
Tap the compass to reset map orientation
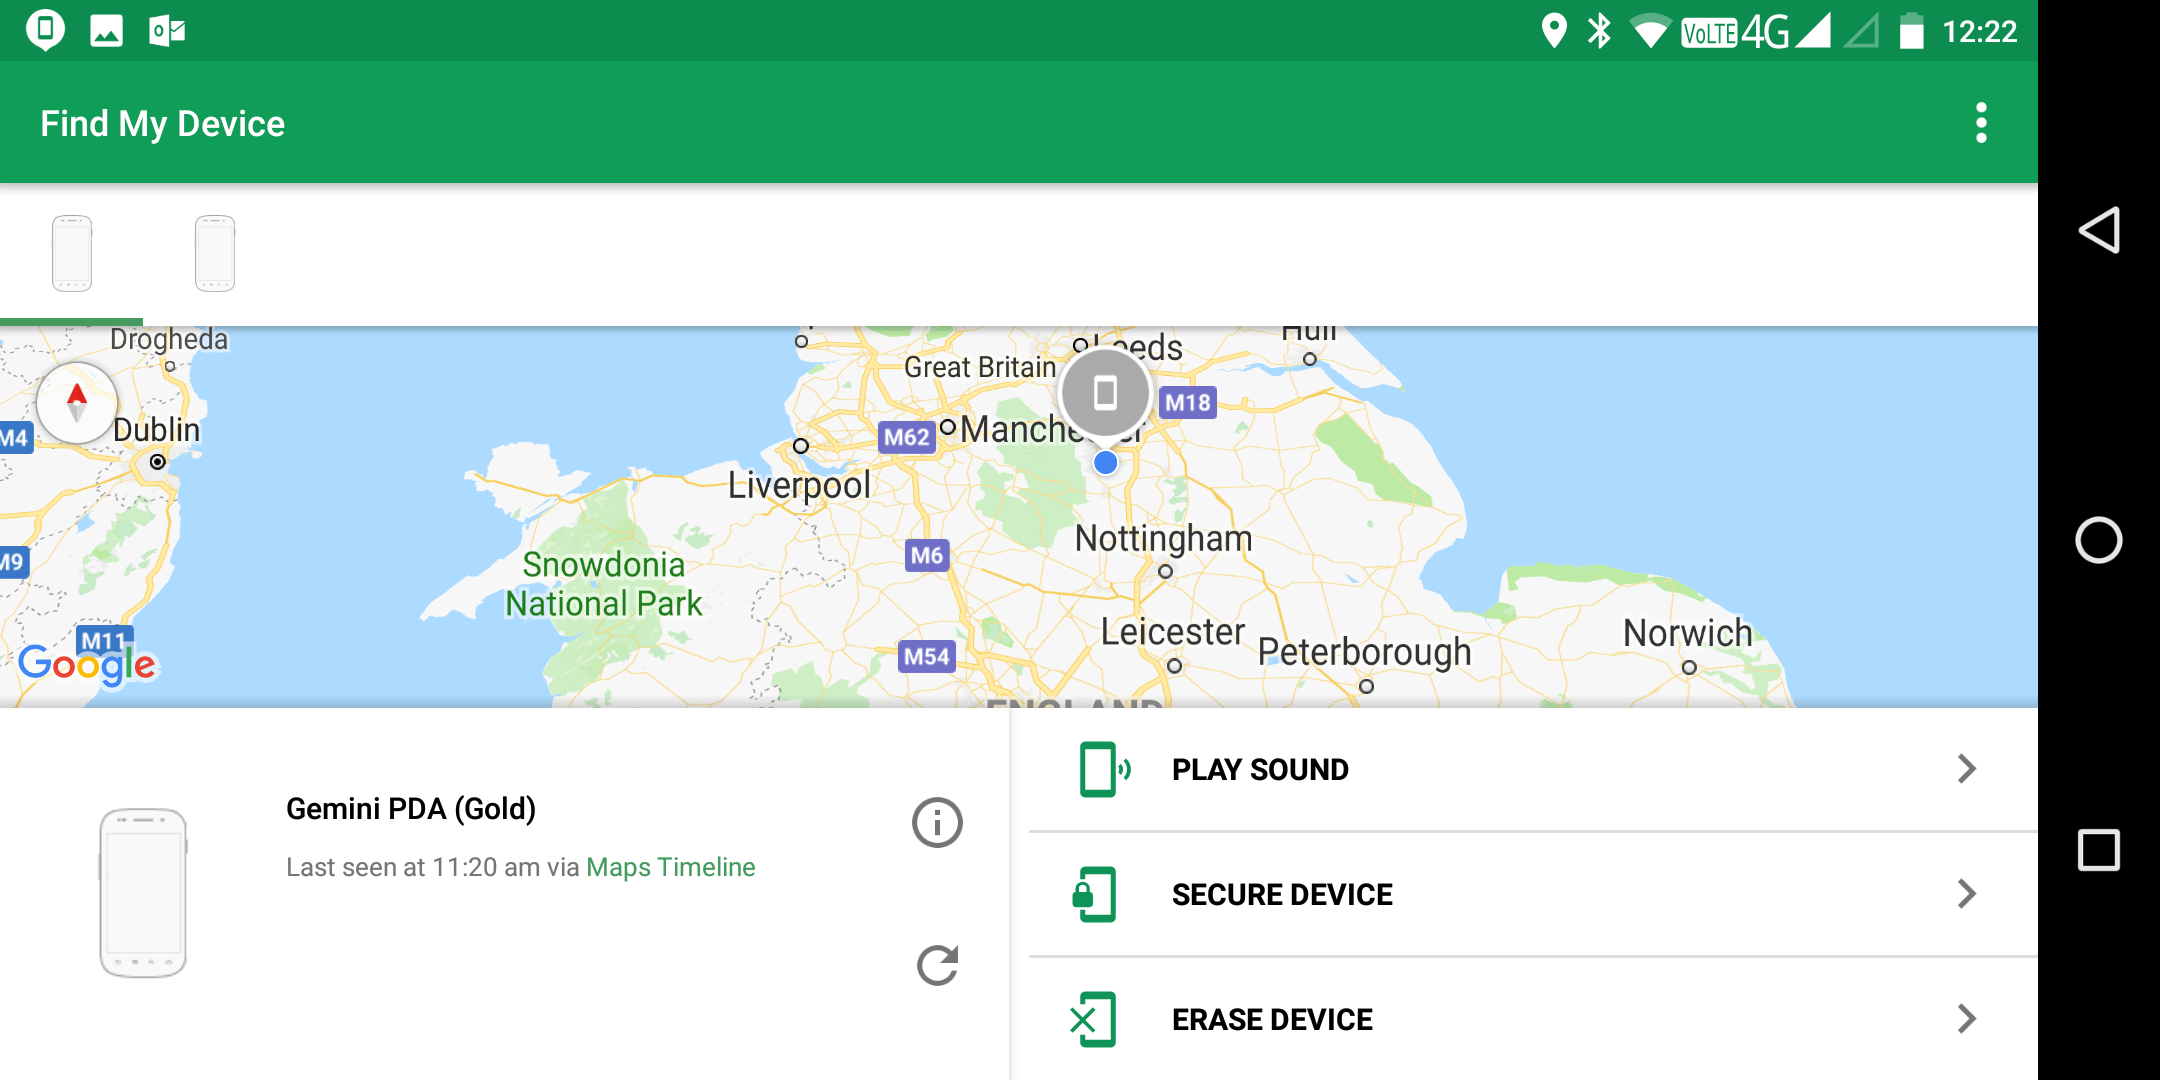click(77, 404)
